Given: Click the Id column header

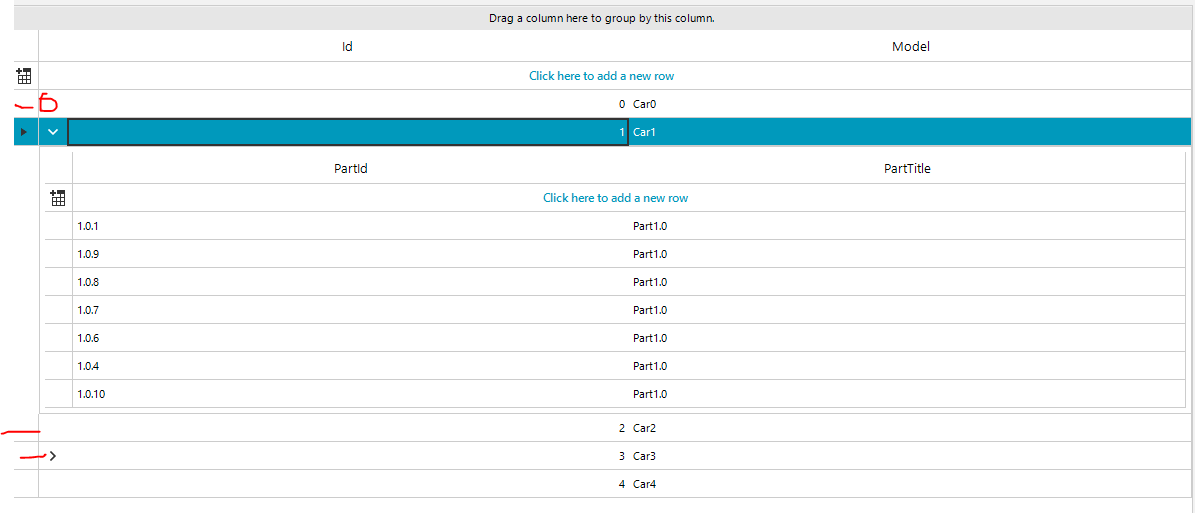Looking at the screenshot, I should click(x=347, y=47).
